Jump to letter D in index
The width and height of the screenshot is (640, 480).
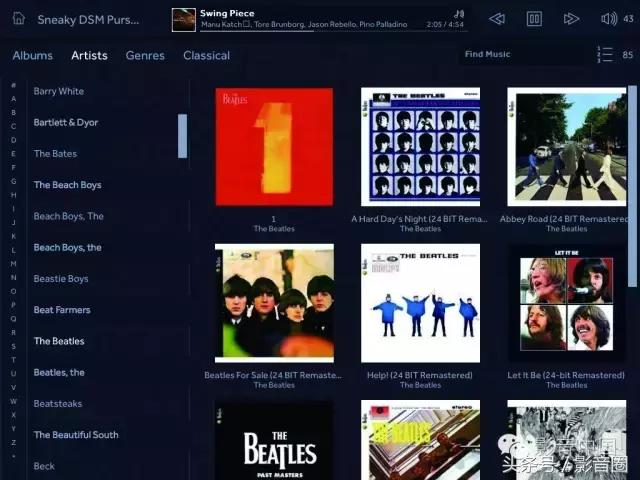point(13,140)
